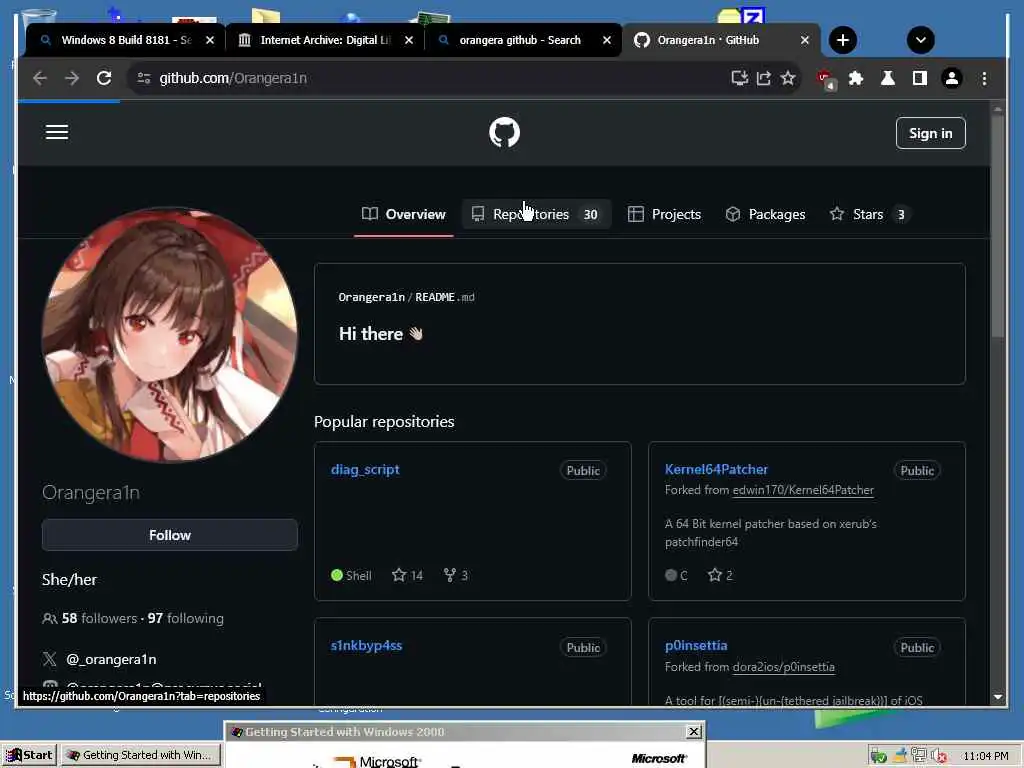Switch to Windows 8 Build 8181 tab
Image resolution: width=1024 pixels, height=768 pixels.
tap(126, 40)
